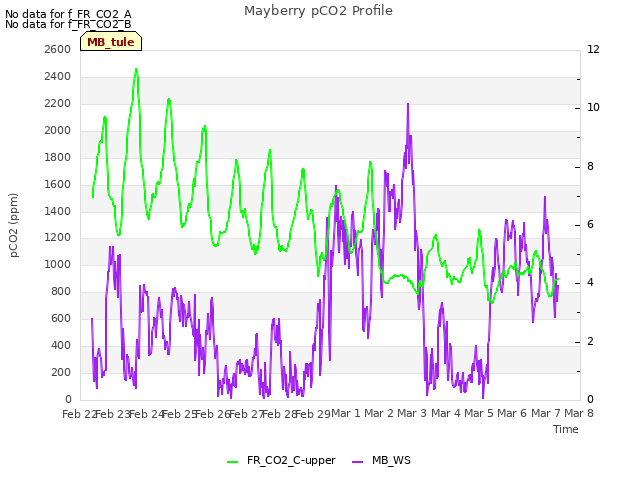
Task: Click the 2600 left-axis tick label
Action: pyautogui.click(x=58, y=49)
